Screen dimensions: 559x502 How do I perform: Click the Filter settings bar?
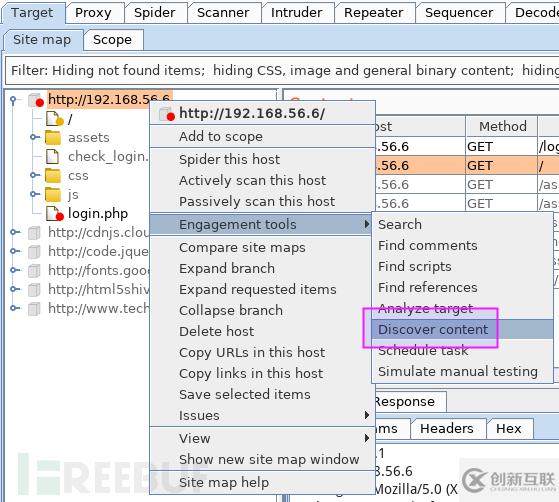(x=282, y=70)
